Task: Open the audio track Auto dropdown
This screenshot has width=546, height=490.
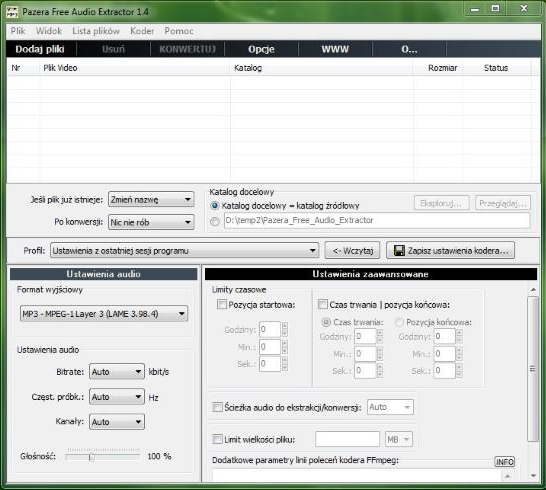Action: click(390, 407)
